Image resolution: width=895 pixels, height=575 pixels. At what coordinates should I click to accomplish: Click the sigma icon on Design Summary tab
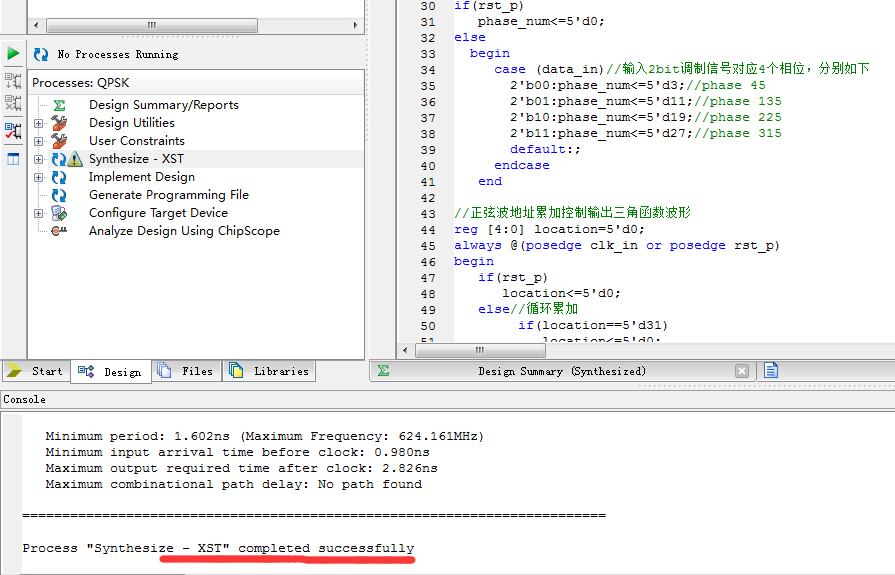[x=384, y=371]
